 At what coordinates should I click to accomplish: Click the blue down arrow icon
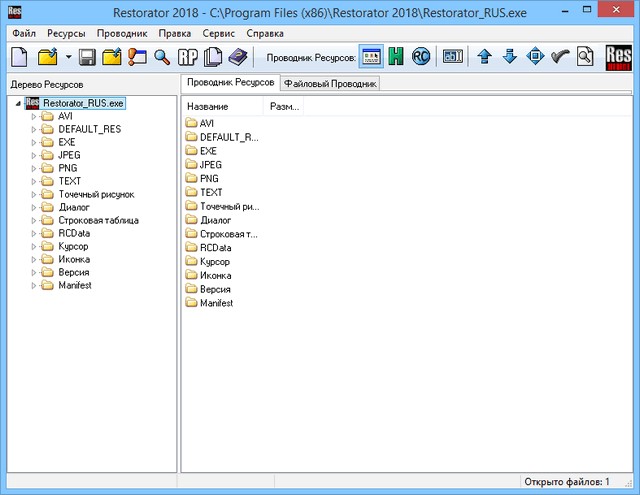point(510,57)
